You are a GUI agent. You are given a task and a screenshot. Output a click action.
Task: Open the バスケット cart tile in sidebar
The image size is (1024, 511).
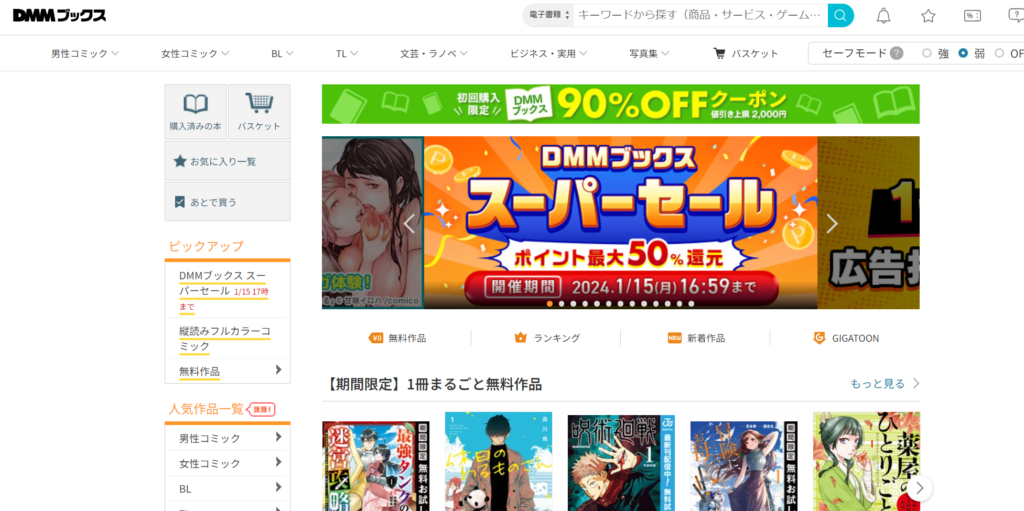click(x=259, y=111)
